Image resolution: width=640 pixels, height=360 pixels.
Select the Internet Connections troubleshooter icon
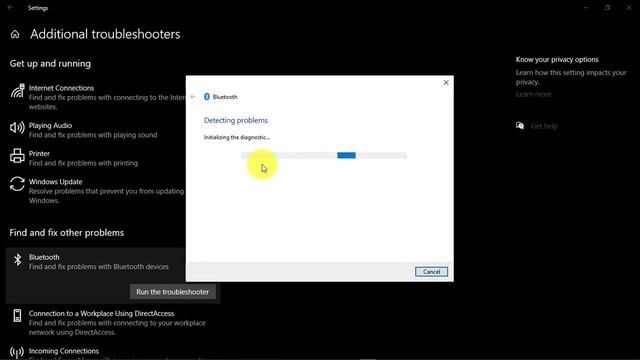[x=17, y=91]
